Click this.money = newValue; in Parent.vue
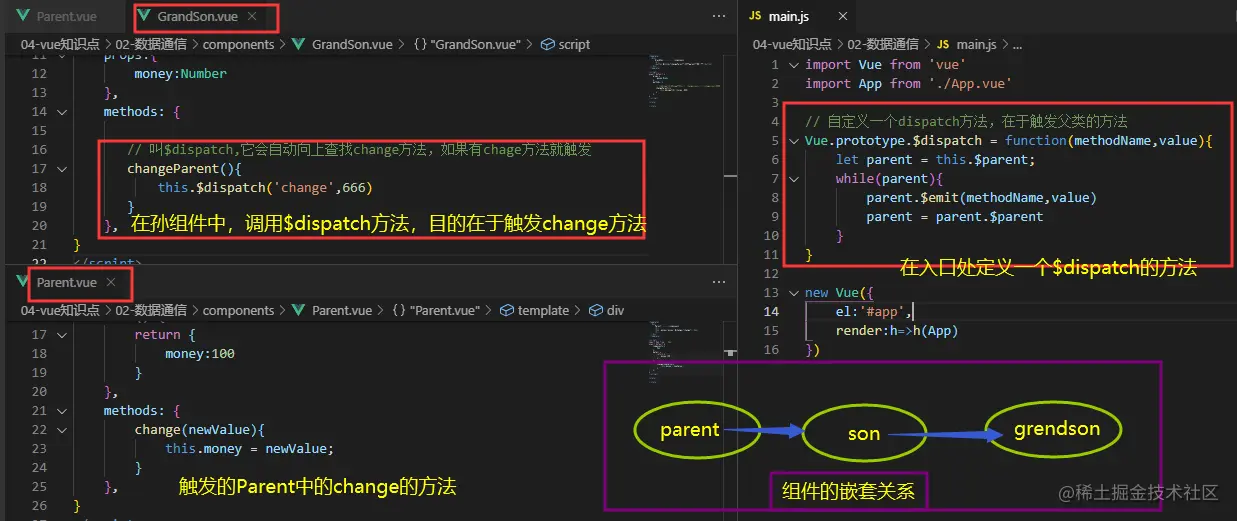 click(249, 449)
